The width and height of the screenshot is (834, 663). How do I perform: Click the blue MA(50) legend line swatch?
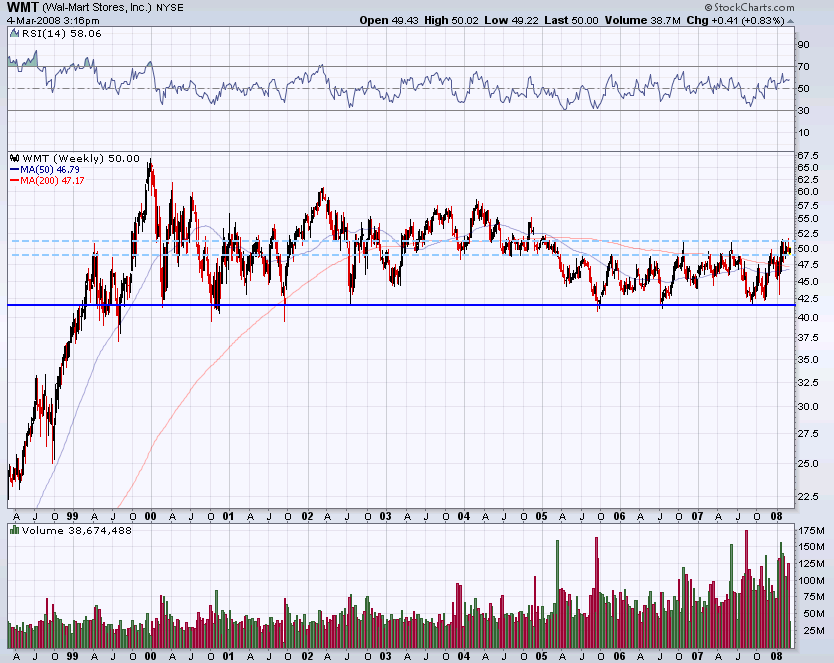14,170
